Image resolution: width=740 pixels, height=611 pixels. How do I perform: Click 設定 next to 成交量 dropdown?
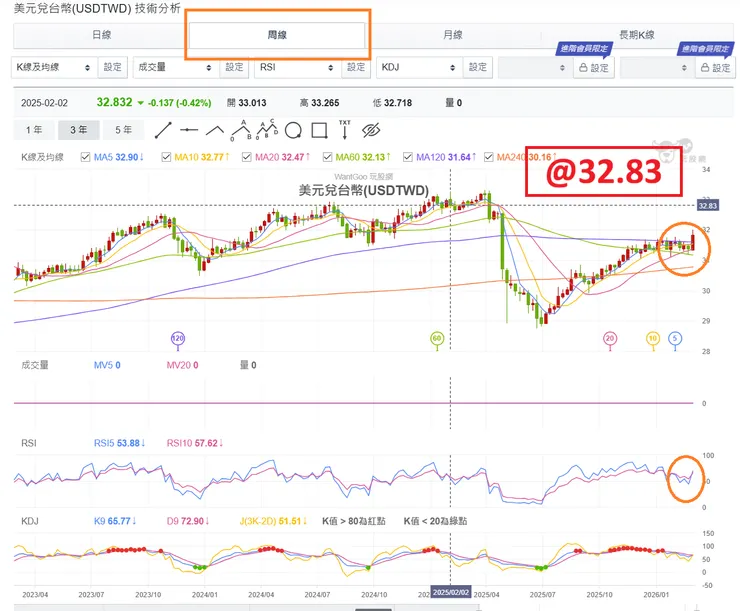[234, 67]
